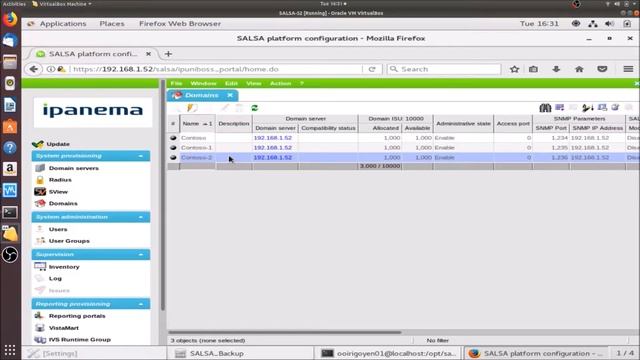Open Show Applications grid in dock
640x360 pixels.
coord(10,350)
